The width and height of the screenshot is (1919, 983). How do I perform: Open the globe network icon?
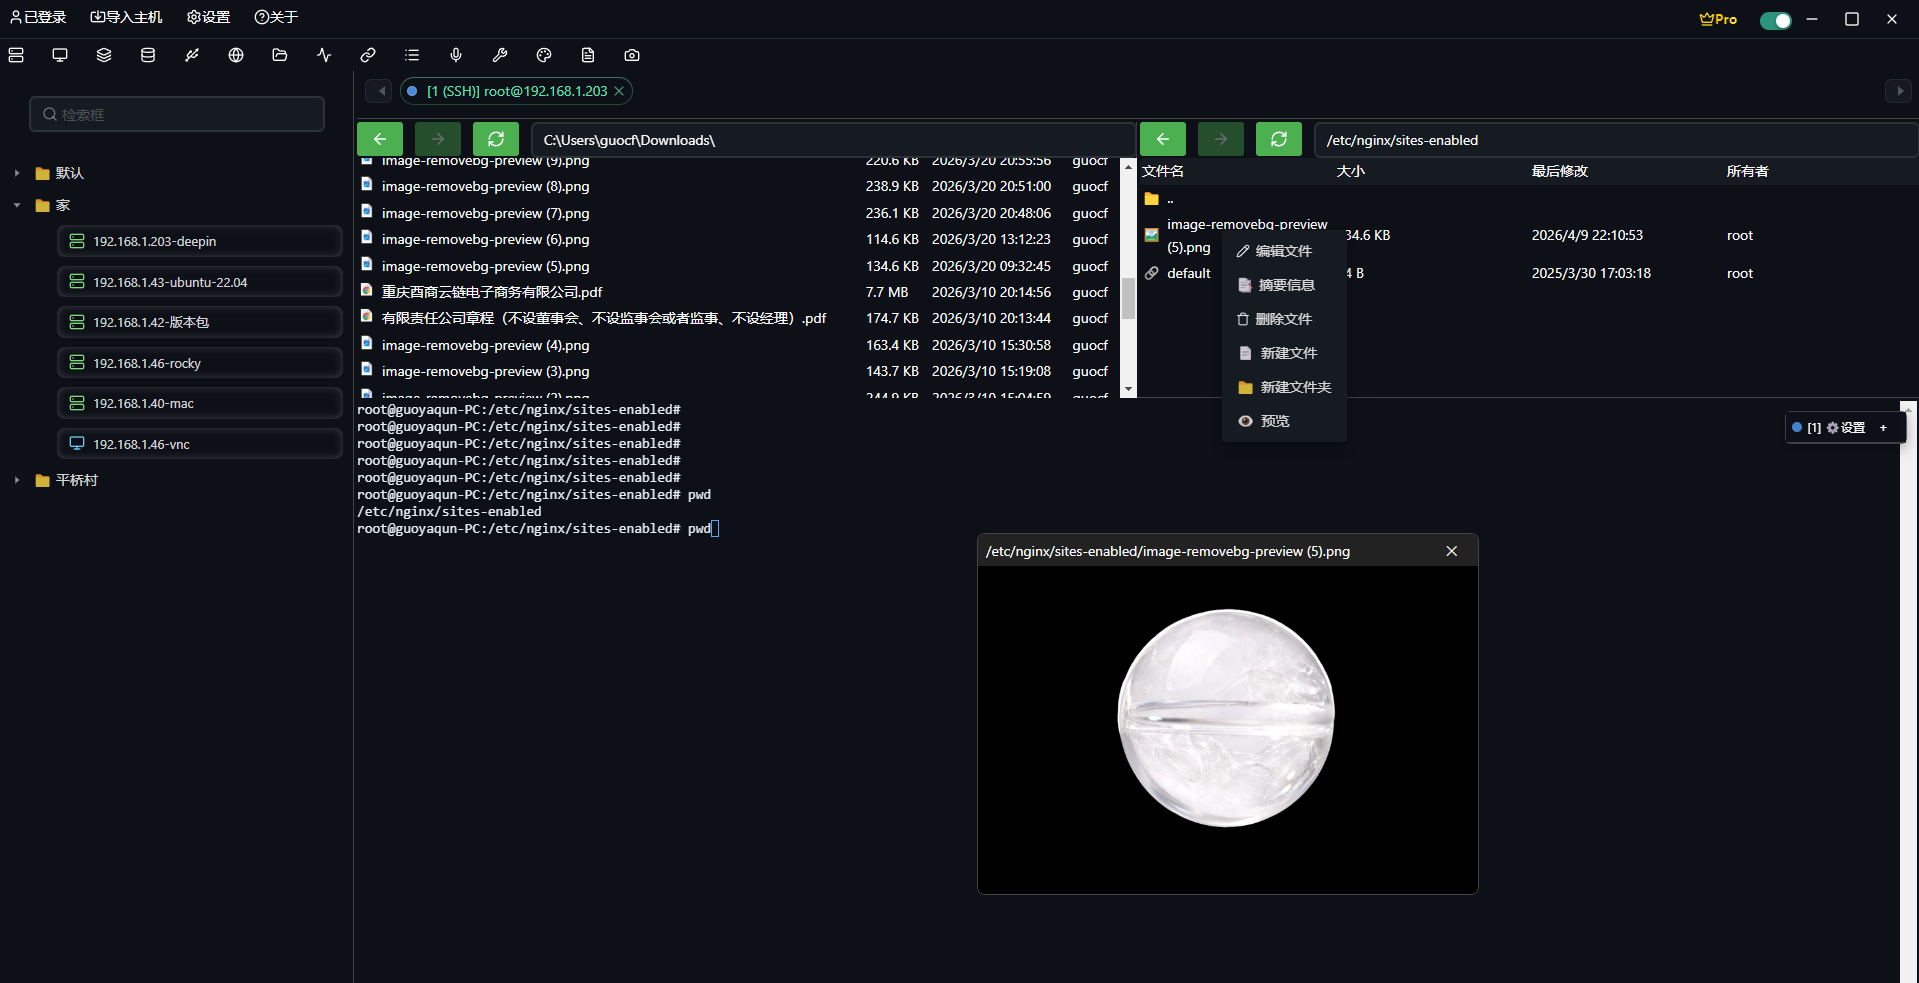(x=236, y=55)
